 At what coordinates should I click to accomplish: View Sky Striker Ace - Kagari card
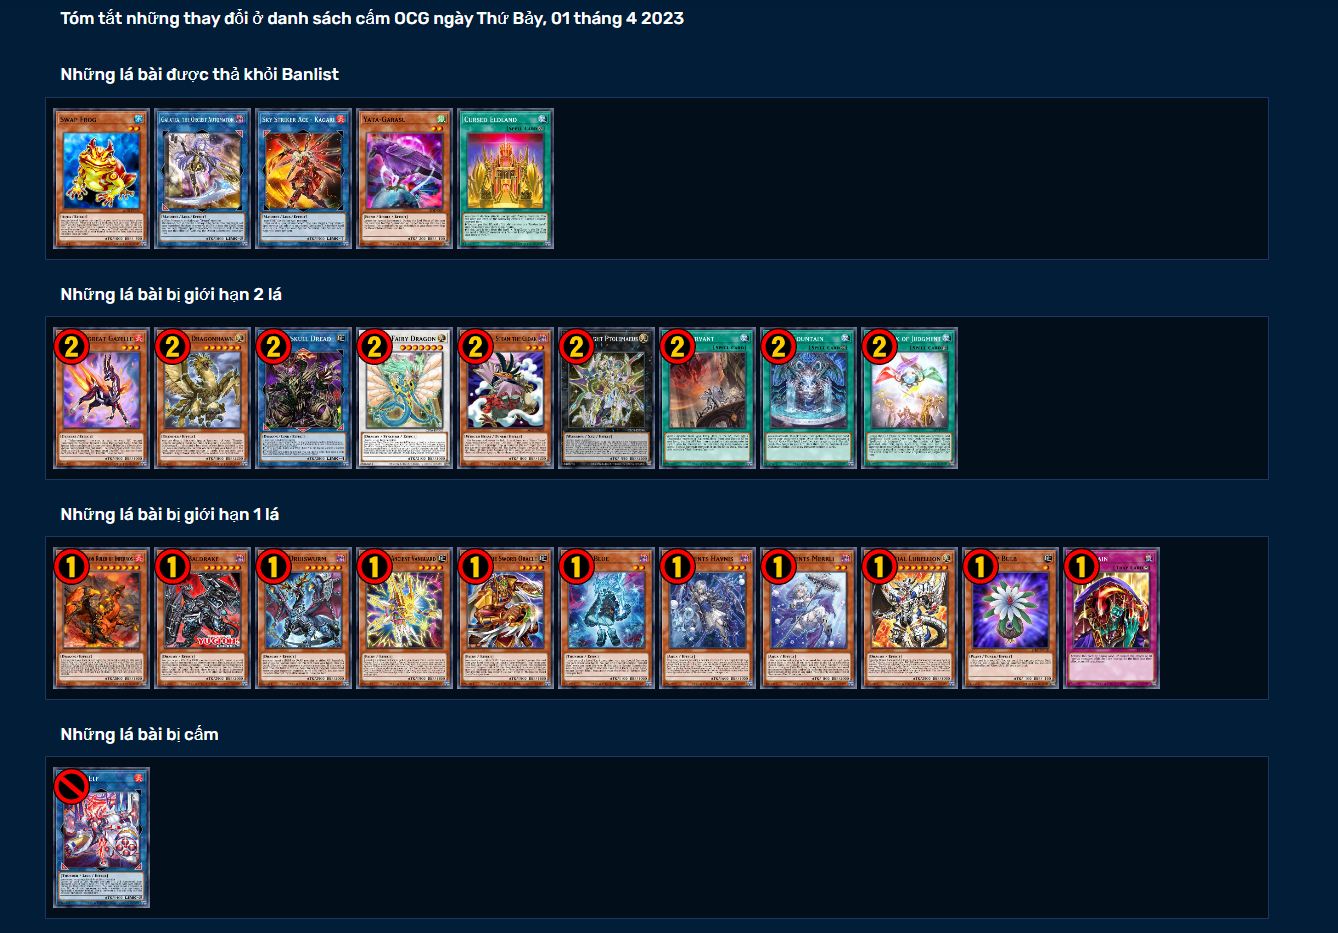(303, 178)
